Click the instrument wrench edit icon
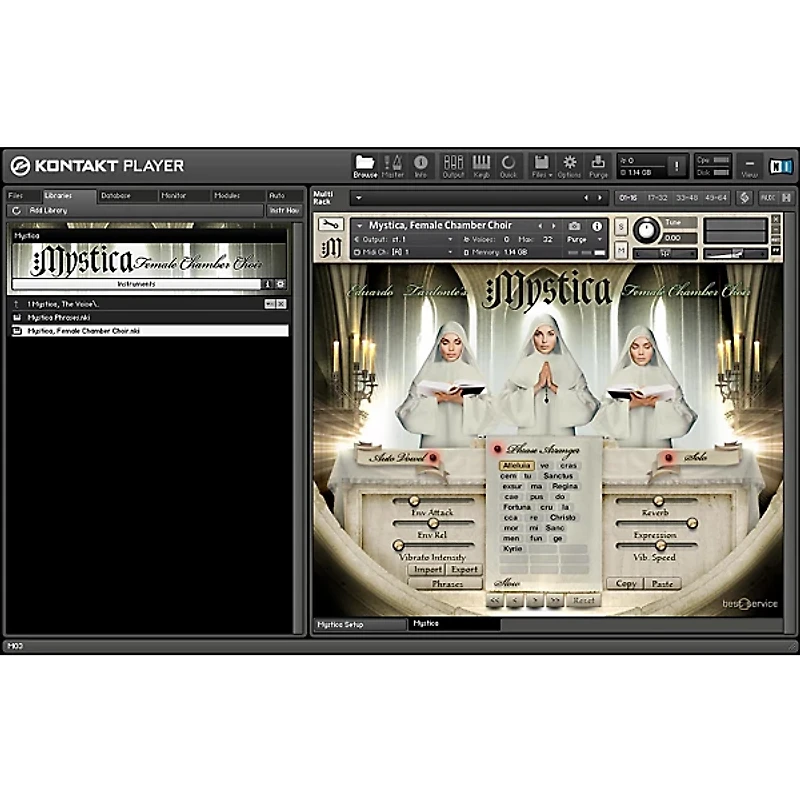800x800 pixels. pyautogui.click(x=330, y=225)
